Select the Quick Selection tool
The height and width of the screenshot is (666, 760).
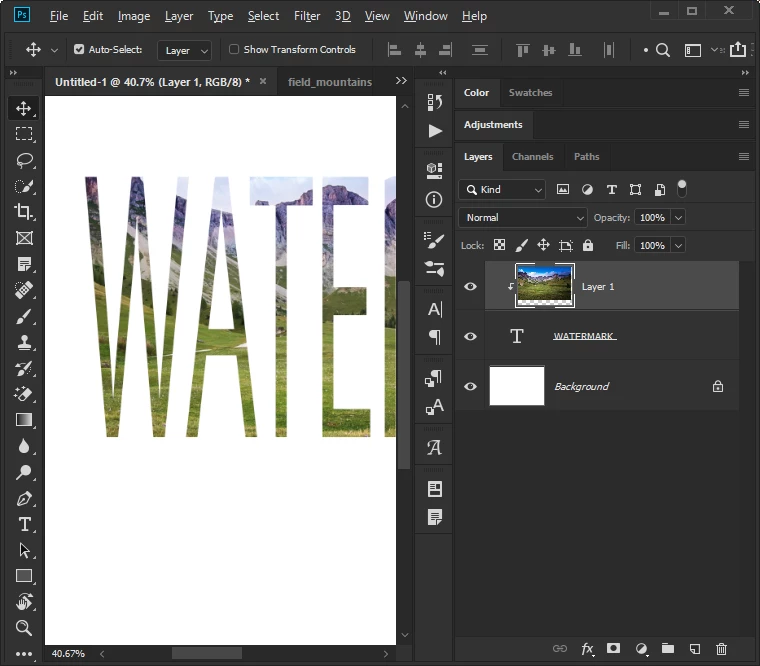tap(23, 186)
